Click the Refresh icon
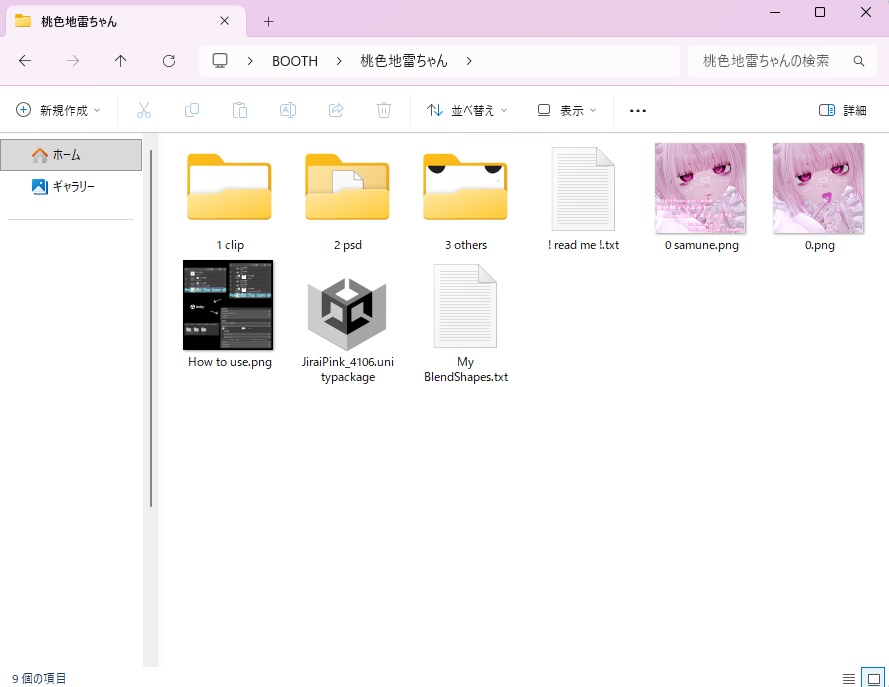The height and width of the screenshot is (687, 889). pyautogui.click(x=169, y=61)
